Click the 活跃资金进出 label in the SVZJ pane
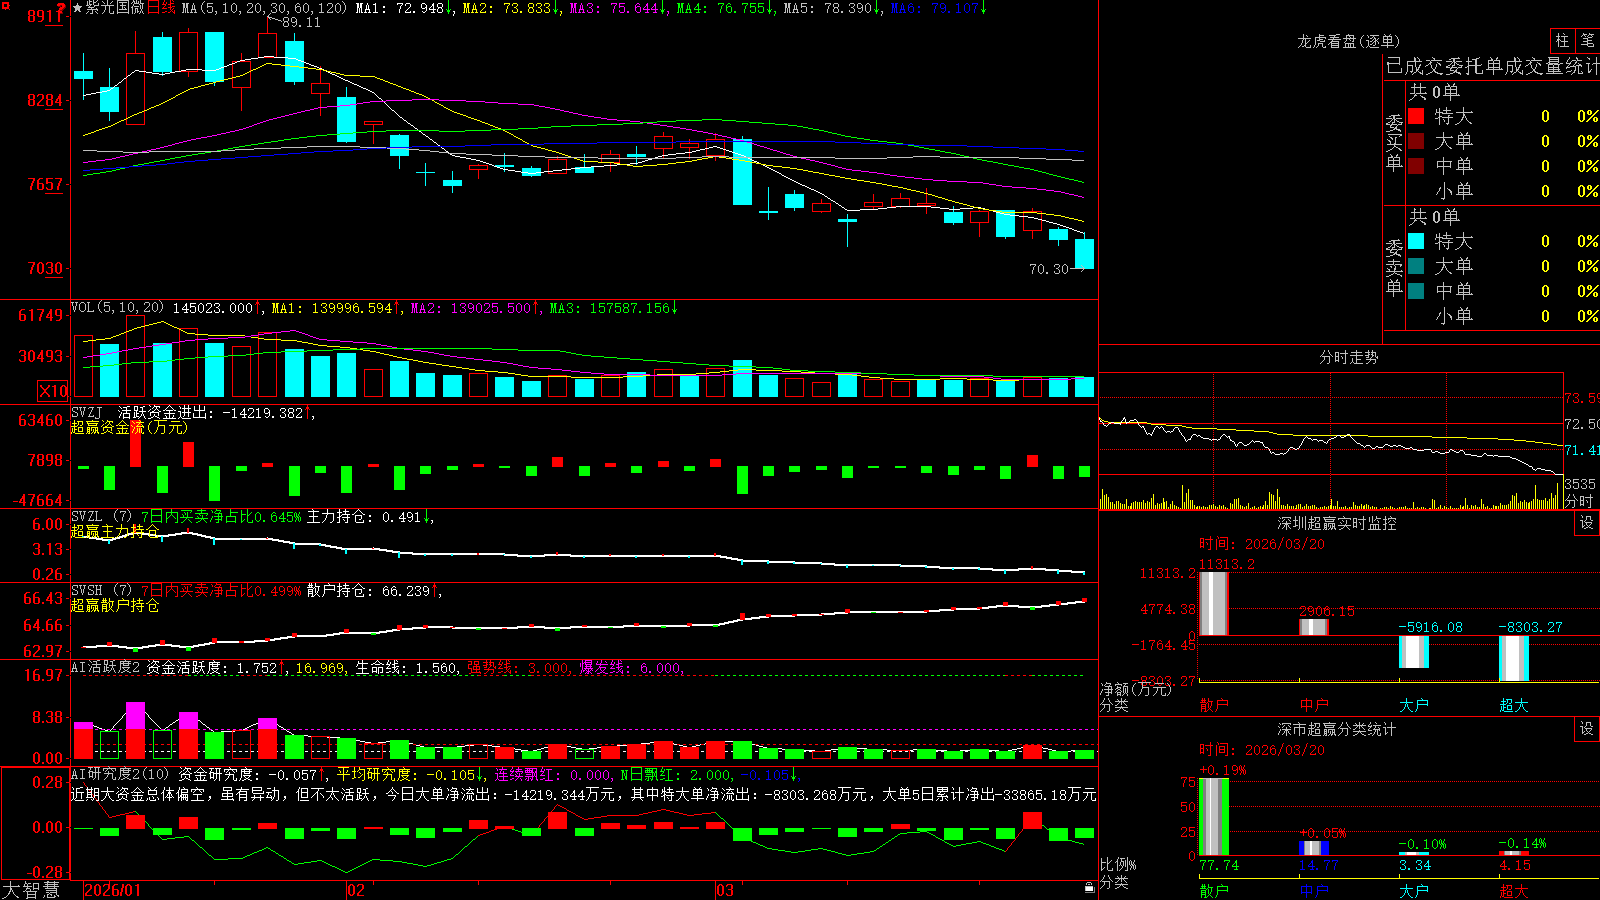1600x900 pixels. [164, 413]
